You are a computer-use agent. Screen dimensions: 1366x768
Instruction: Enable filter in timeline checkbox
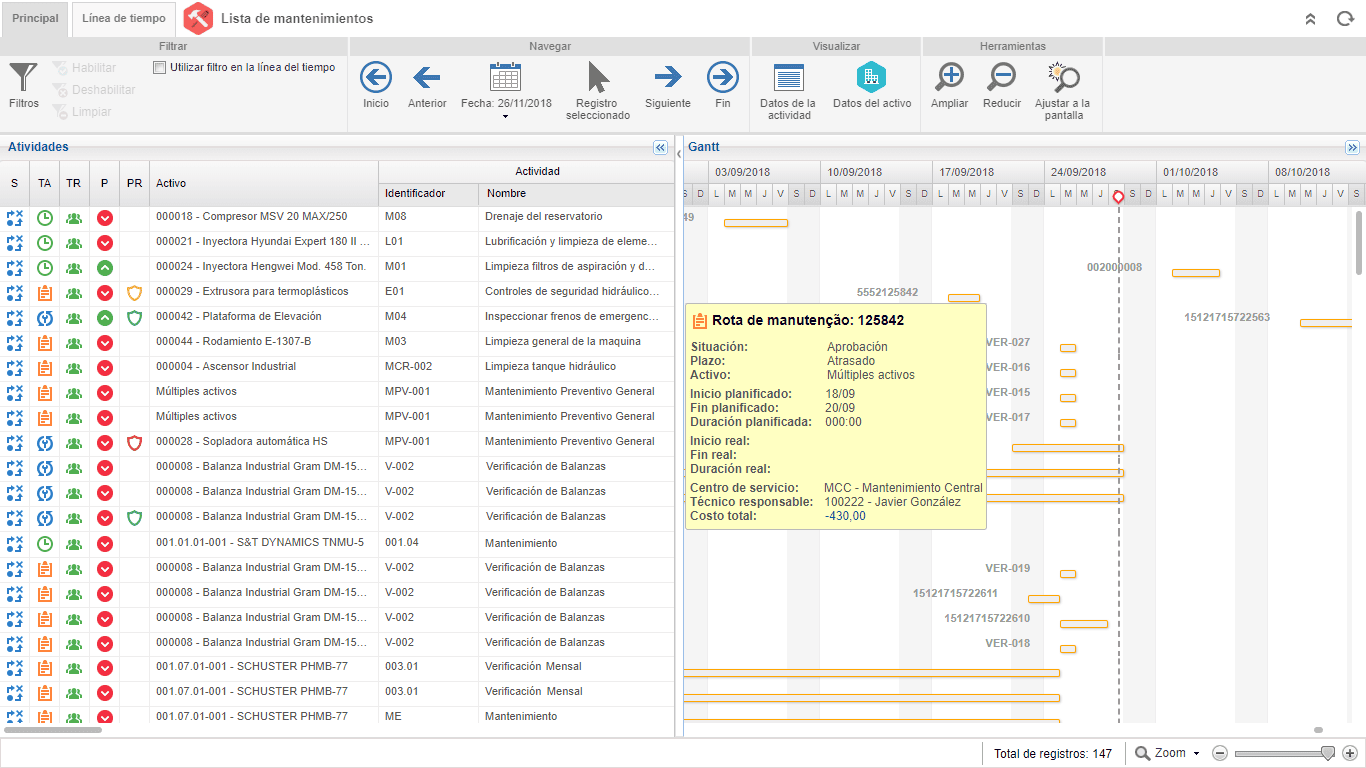click(x=160, y=67)
